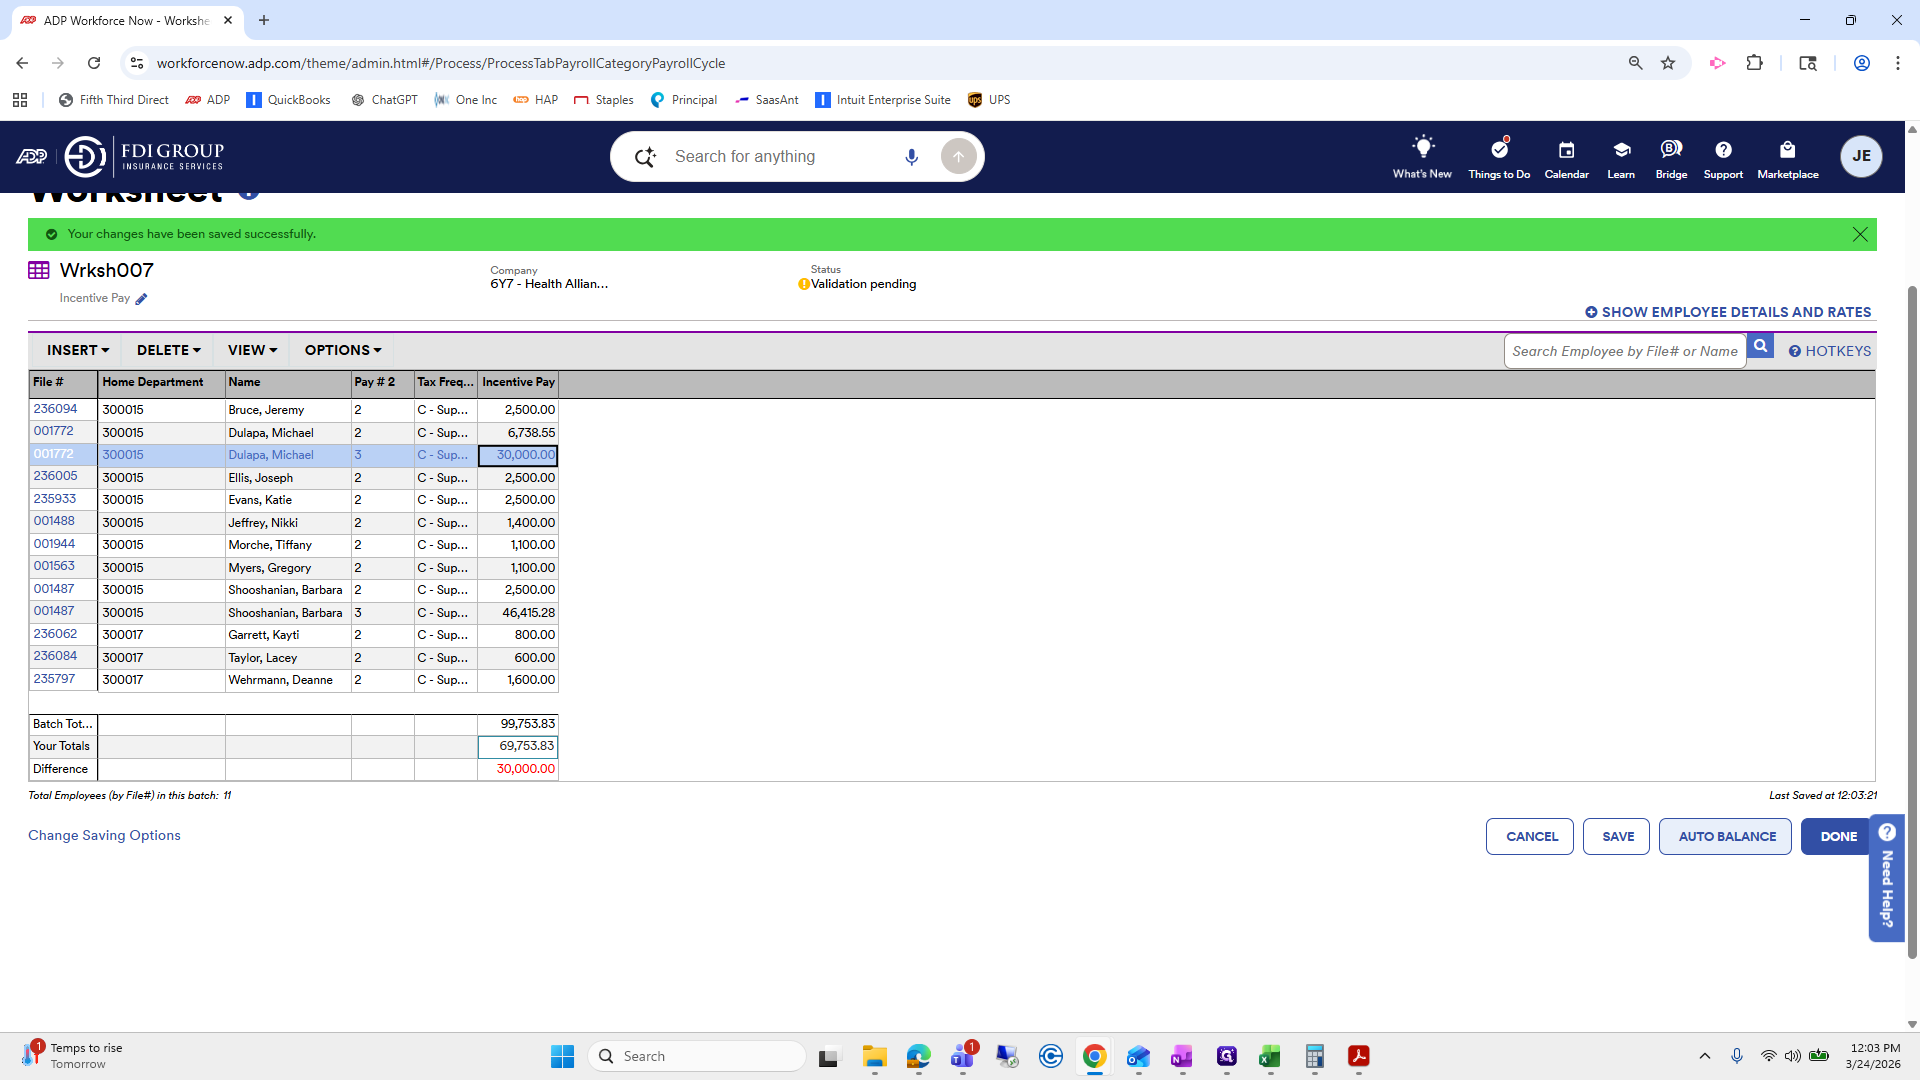Image resolution: width=1920 pixels, height=1080 pixels.
Task: Expand Show Employee Details and Rates
Action: coord(1727,312)
